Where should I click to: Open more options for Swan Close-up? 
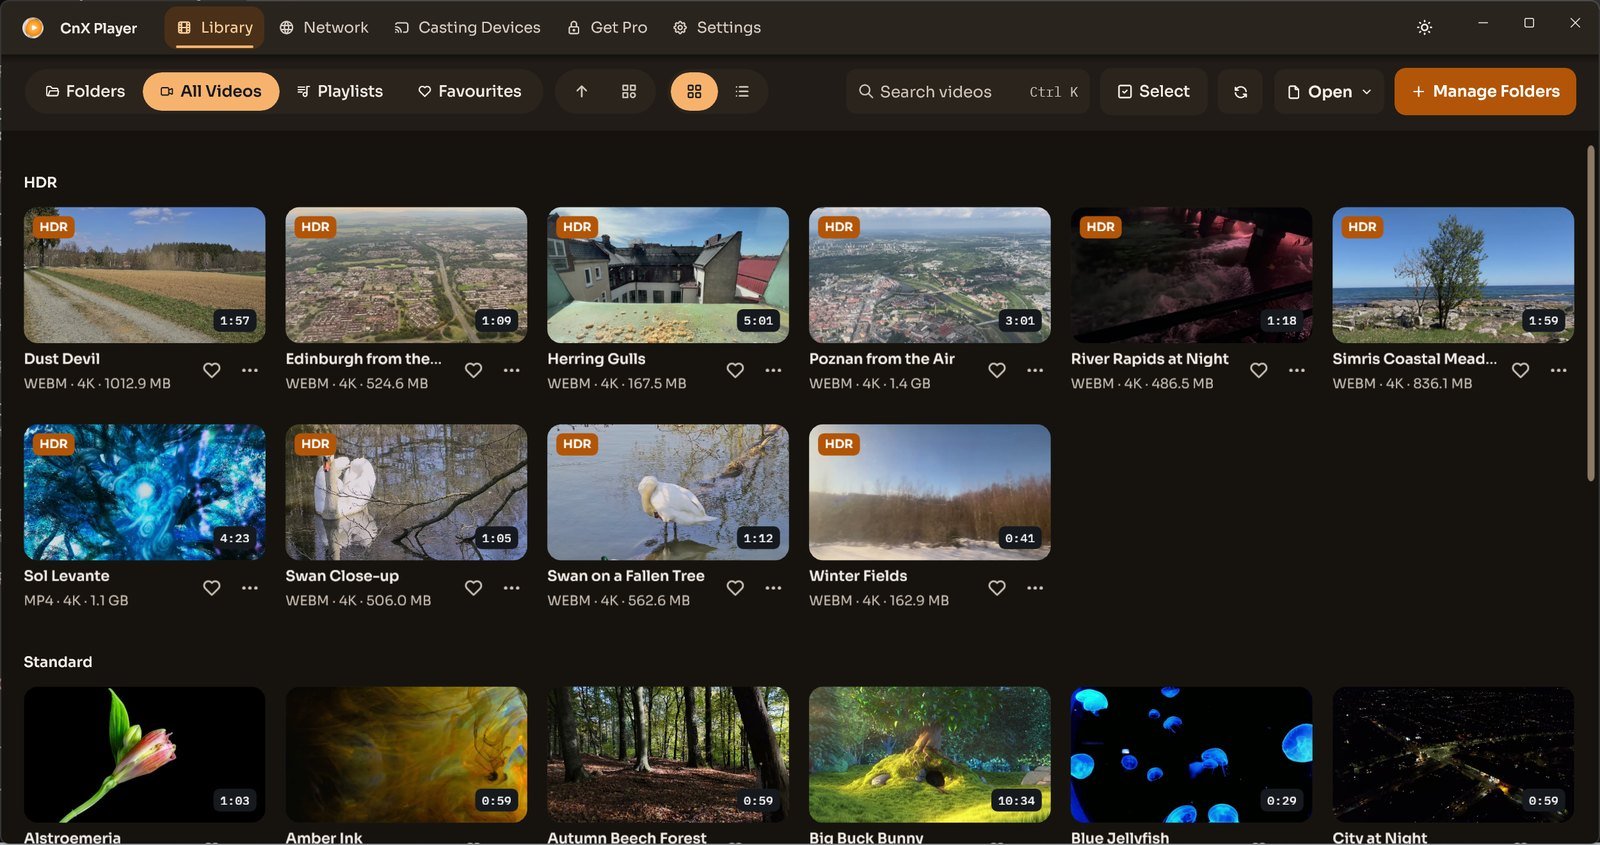tap(512, 588)
